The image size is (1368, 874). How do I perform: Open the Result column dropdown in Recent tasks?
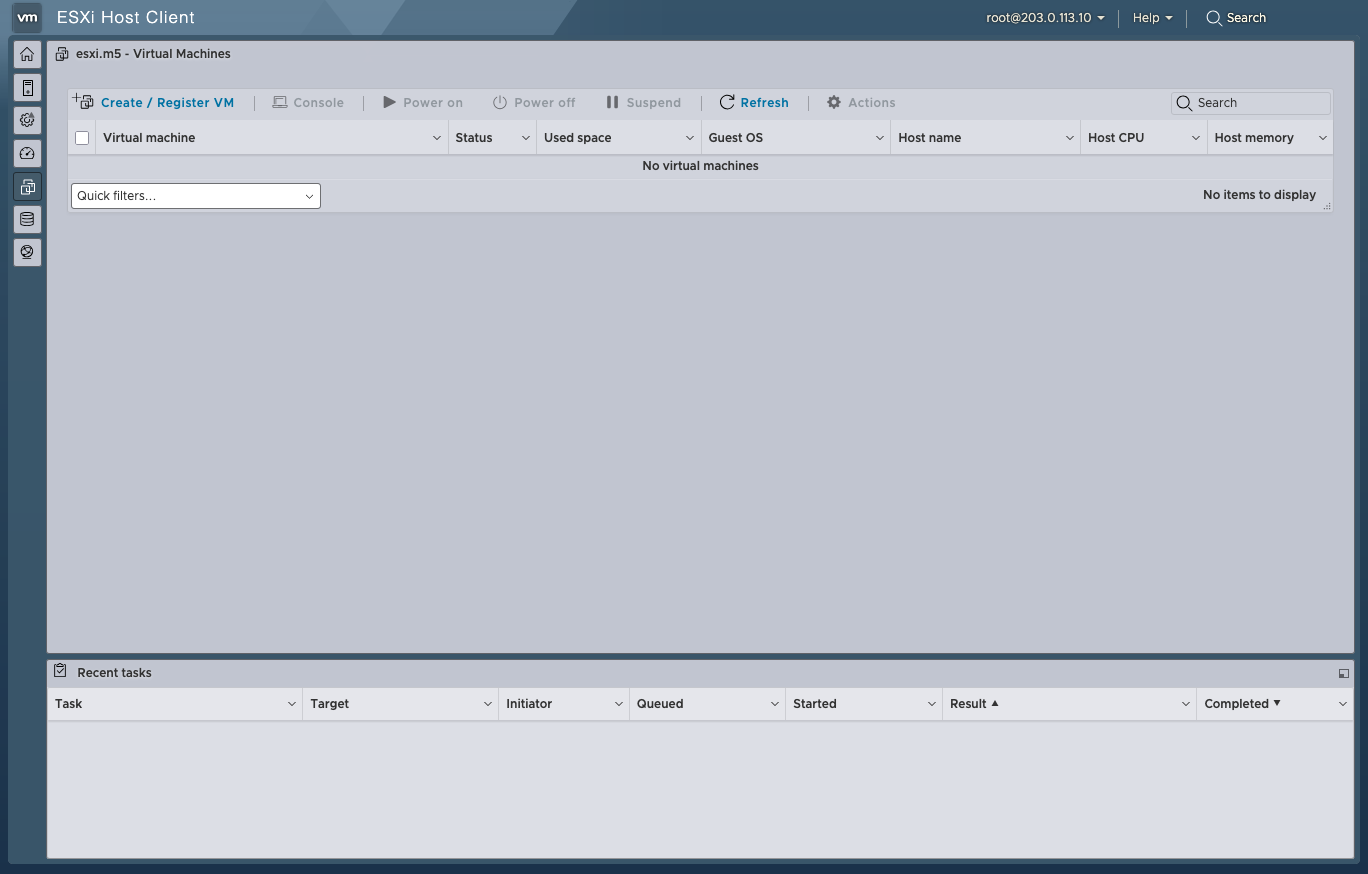tap(1186, 704)
